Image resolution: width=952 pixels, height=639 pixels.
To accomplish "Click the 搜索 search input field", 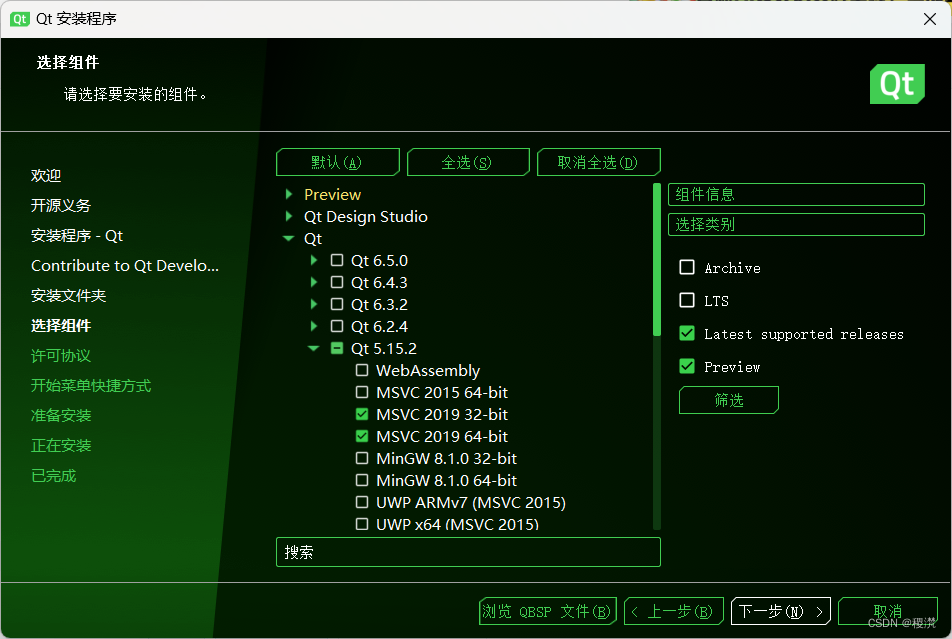I will [x=468, y=552].
